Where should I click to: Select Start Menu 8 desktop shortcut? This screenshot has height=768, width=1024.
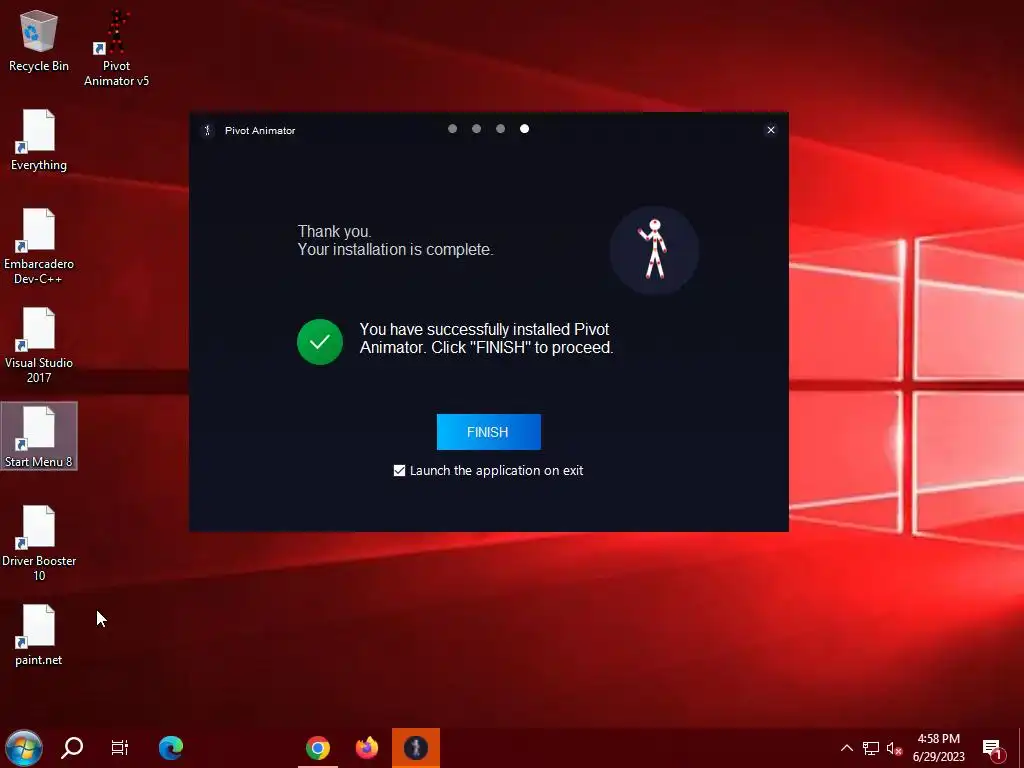pos(39,436)
